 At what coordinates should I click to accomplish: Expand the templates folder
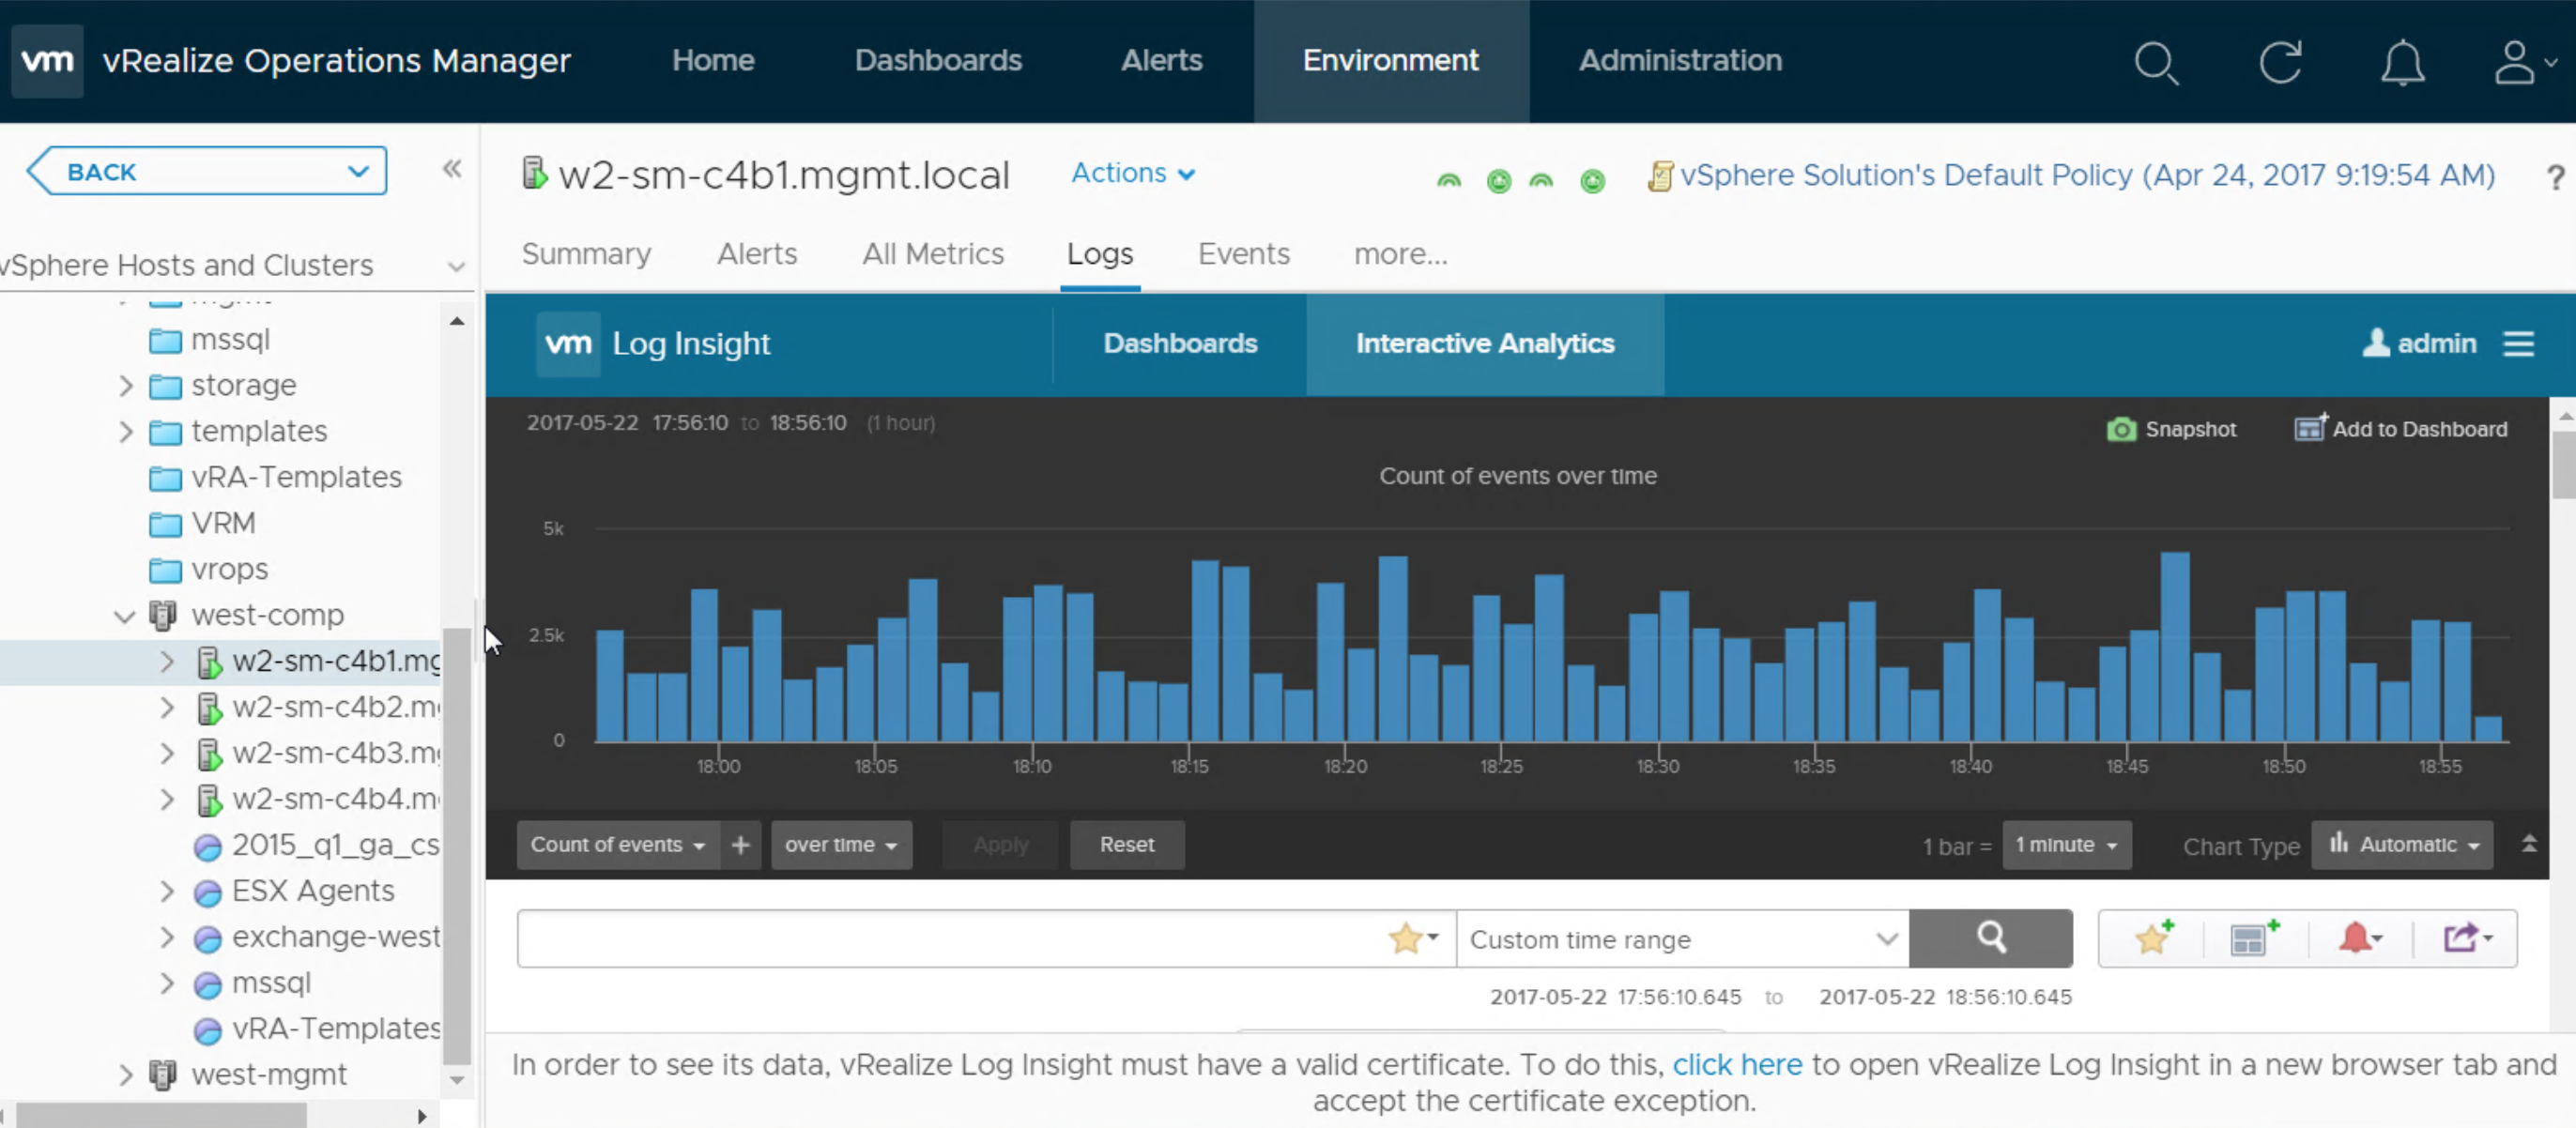[x=125, y=432]
